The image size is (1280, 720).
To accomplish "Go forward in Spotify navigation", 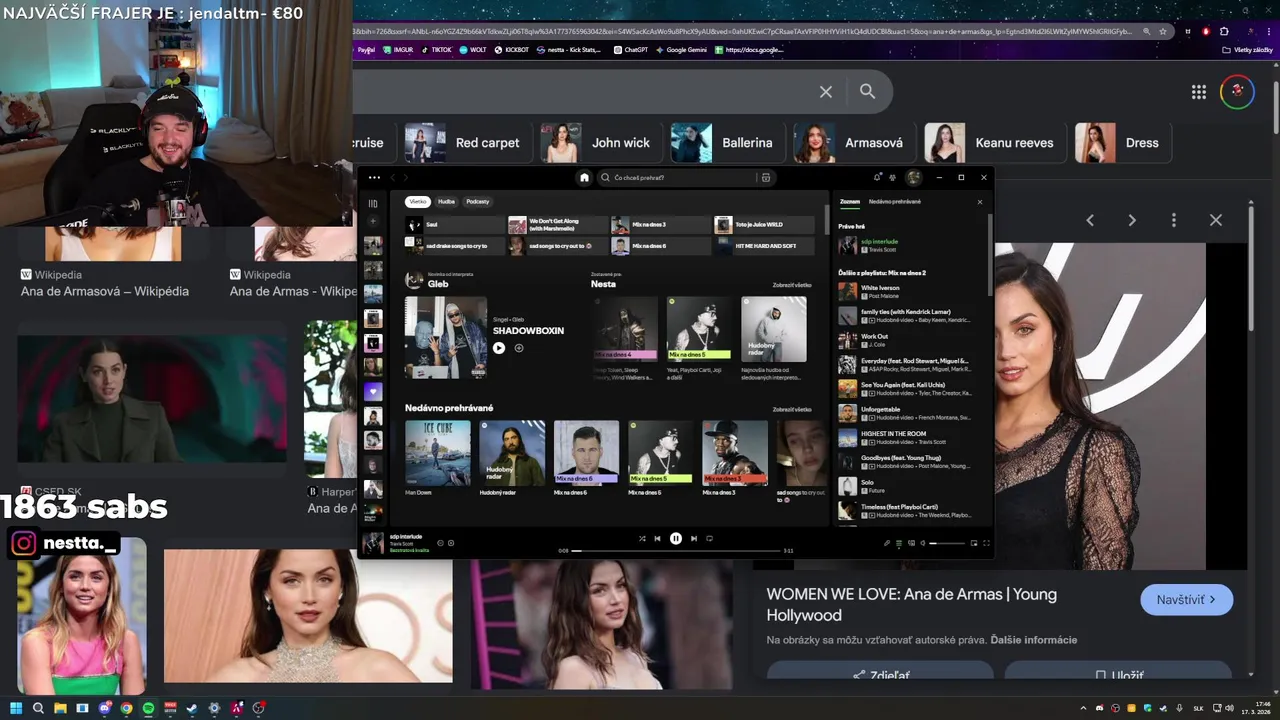I will 406,177.
